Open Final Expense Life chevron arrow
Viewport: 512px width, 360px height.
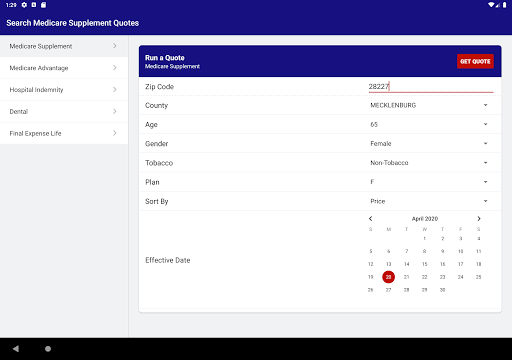click(x=115, y=133)
